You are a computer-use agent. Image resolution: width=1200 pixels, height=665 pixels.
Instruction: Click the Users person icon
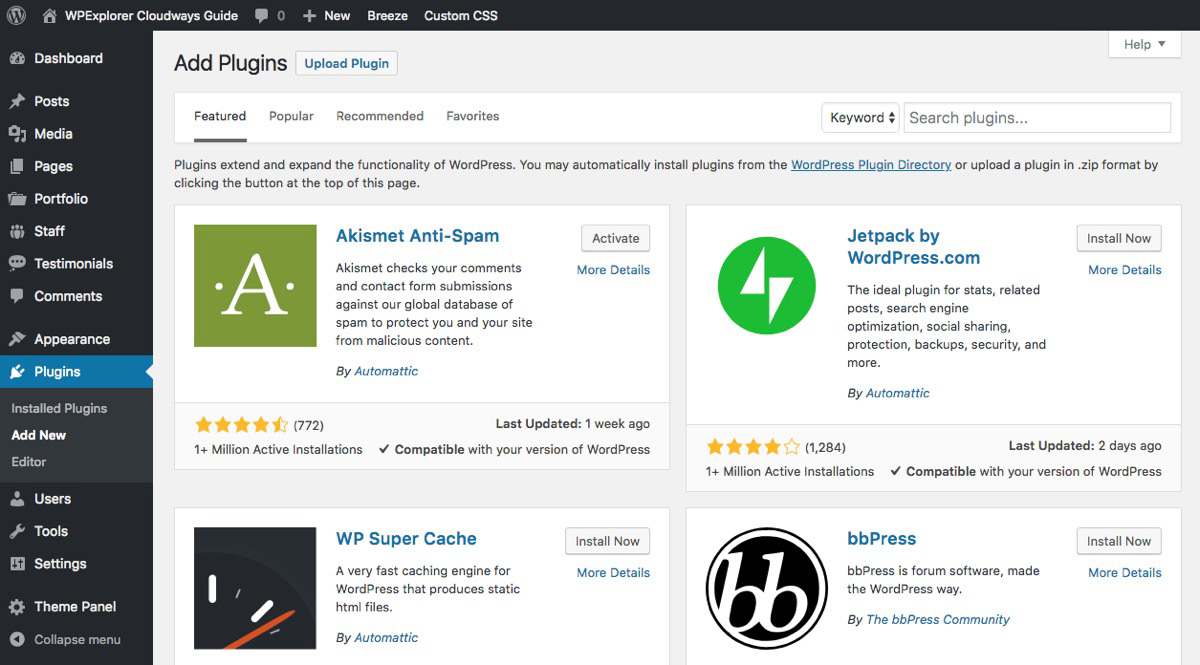pos(17,499)
